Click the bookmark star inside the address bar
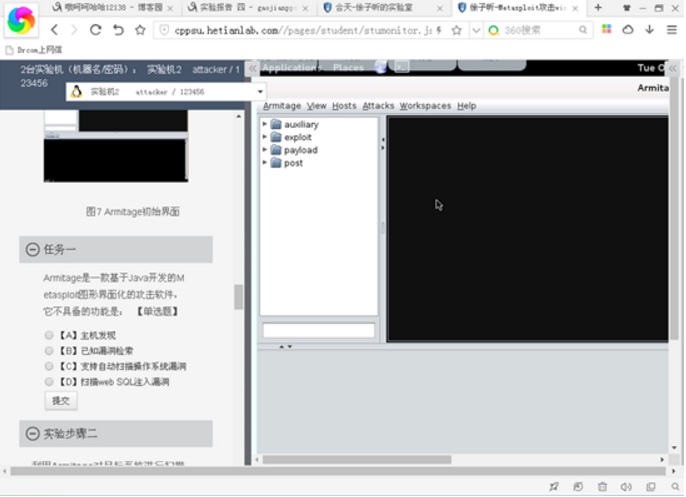Viewport: 686px width, 497px height. tap(456, 30)
